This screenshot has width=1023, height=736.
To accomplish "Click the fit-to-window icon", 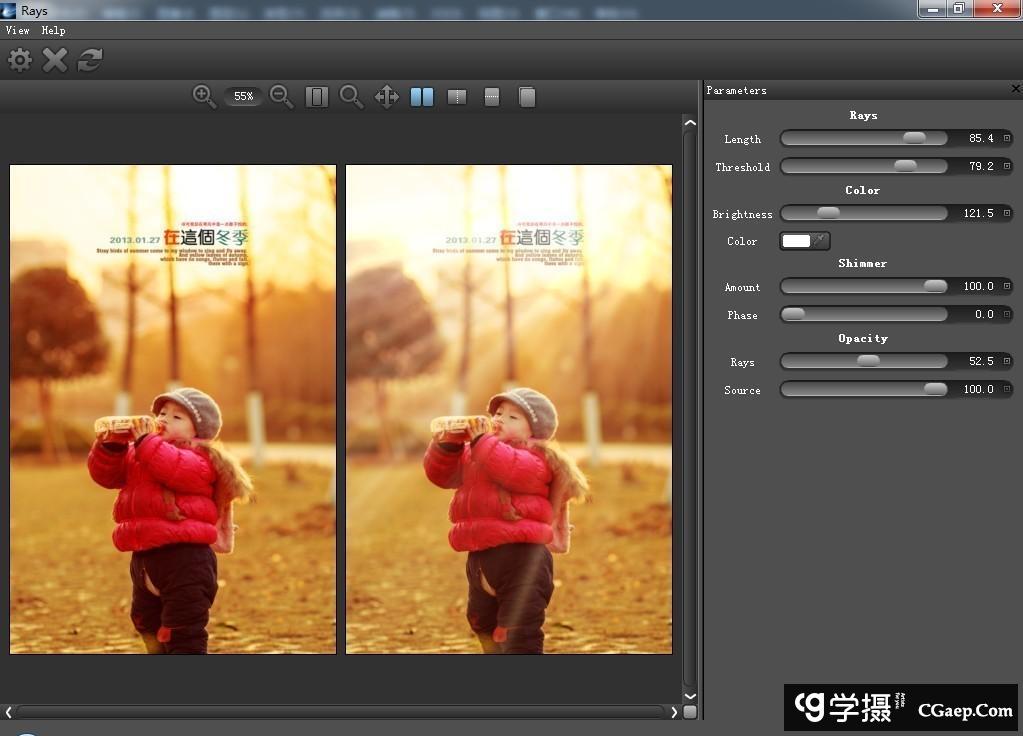I will click(317, 97).
